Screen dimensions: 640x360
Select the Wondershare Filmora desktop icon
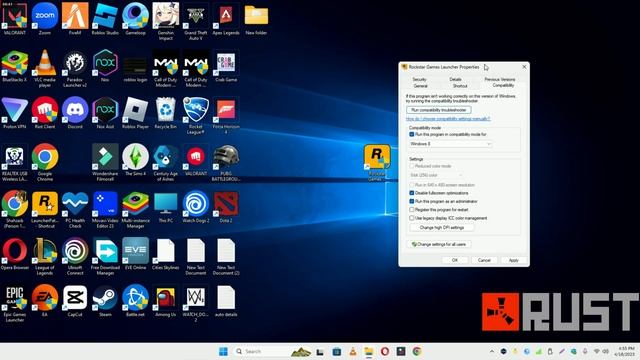(105, 162)
